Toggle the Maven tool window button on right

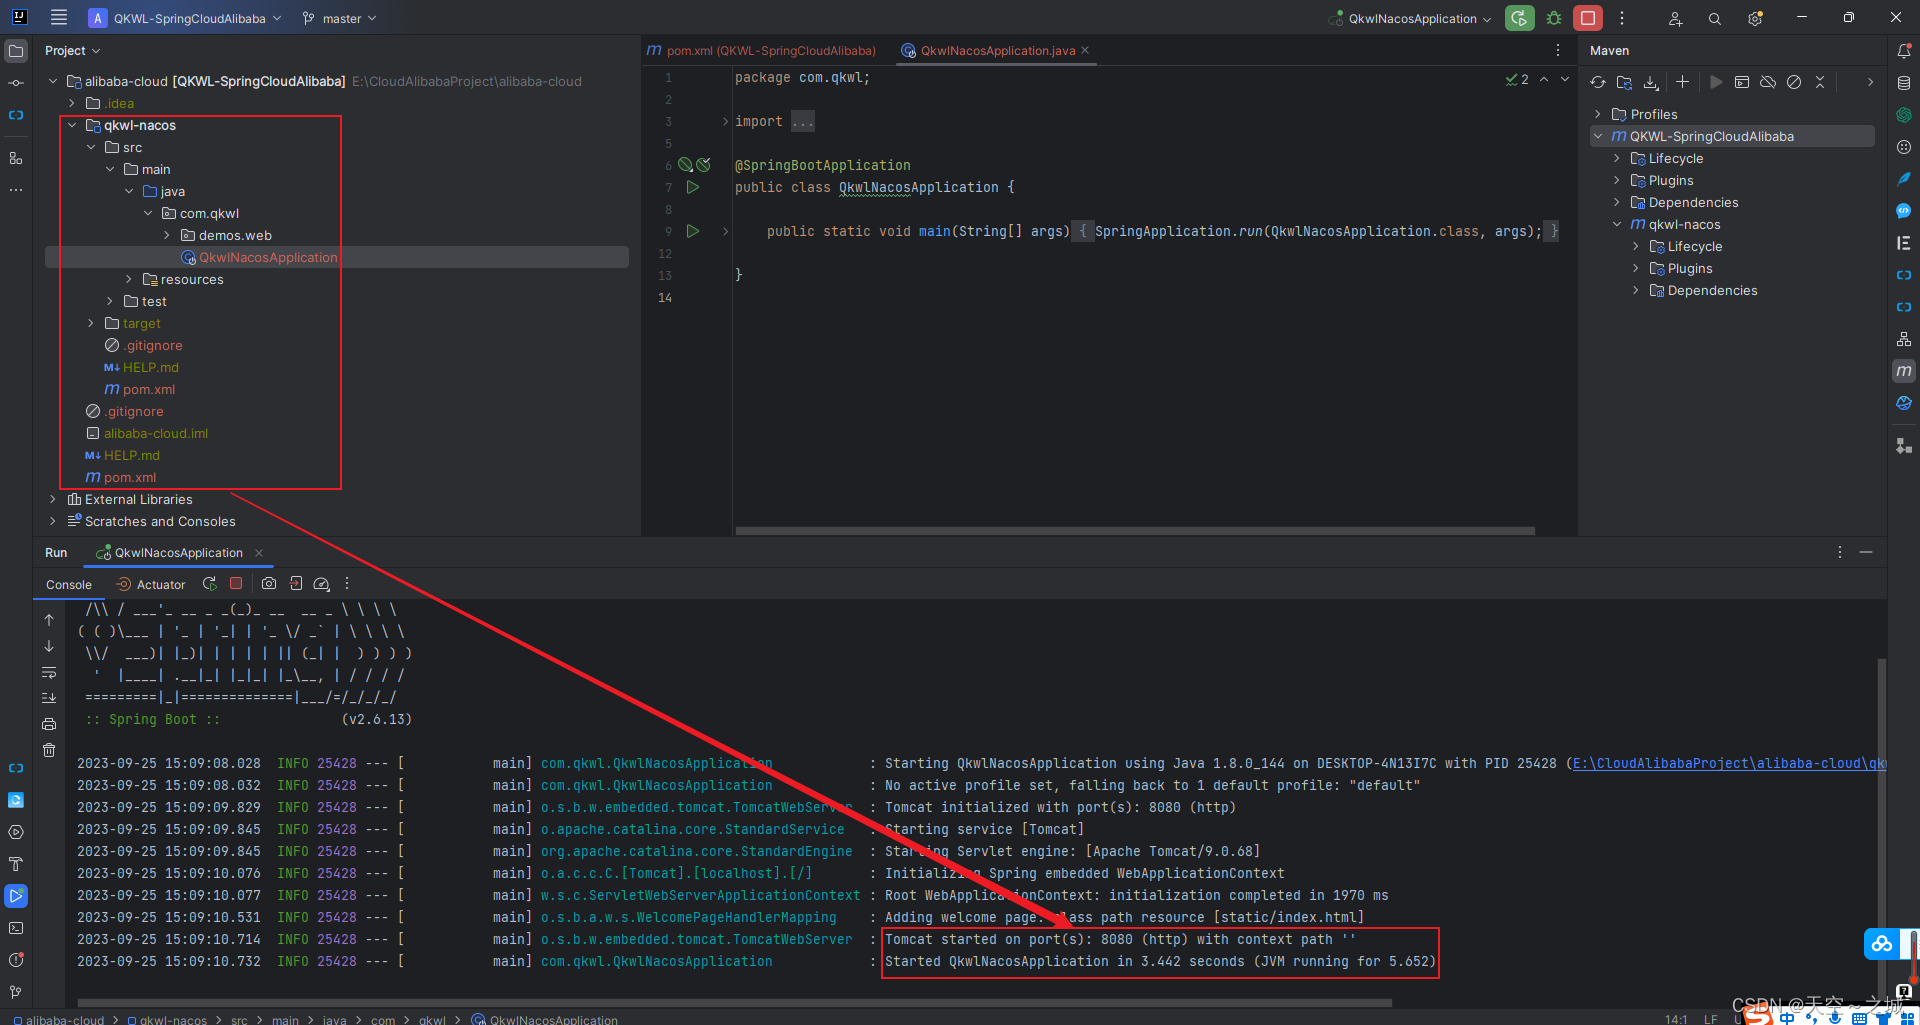[1904, 371]
